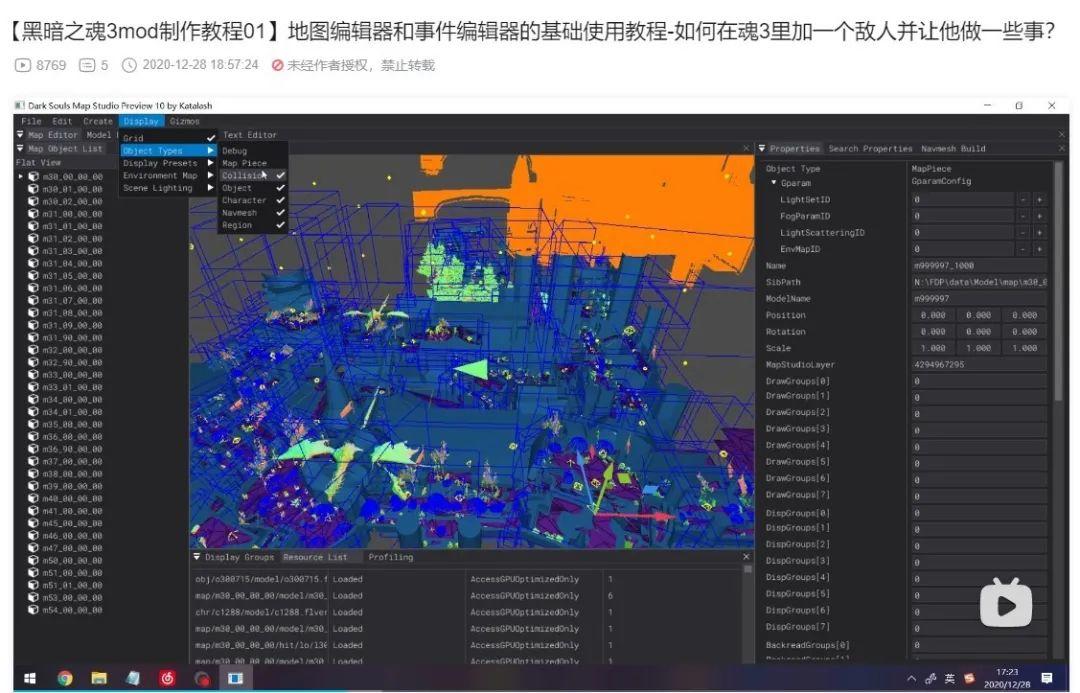Click the minus button for FogParamID
This screenshot has height=693, width=1080.
[1023, 216]
